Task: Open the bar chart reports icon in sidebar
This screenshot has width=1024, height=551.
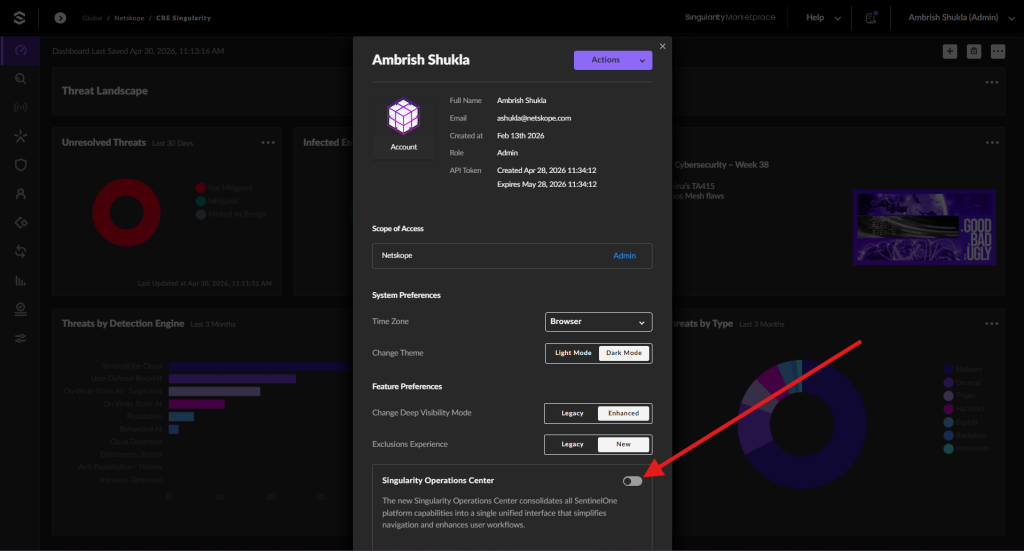Action: click(x=20, y=281)
